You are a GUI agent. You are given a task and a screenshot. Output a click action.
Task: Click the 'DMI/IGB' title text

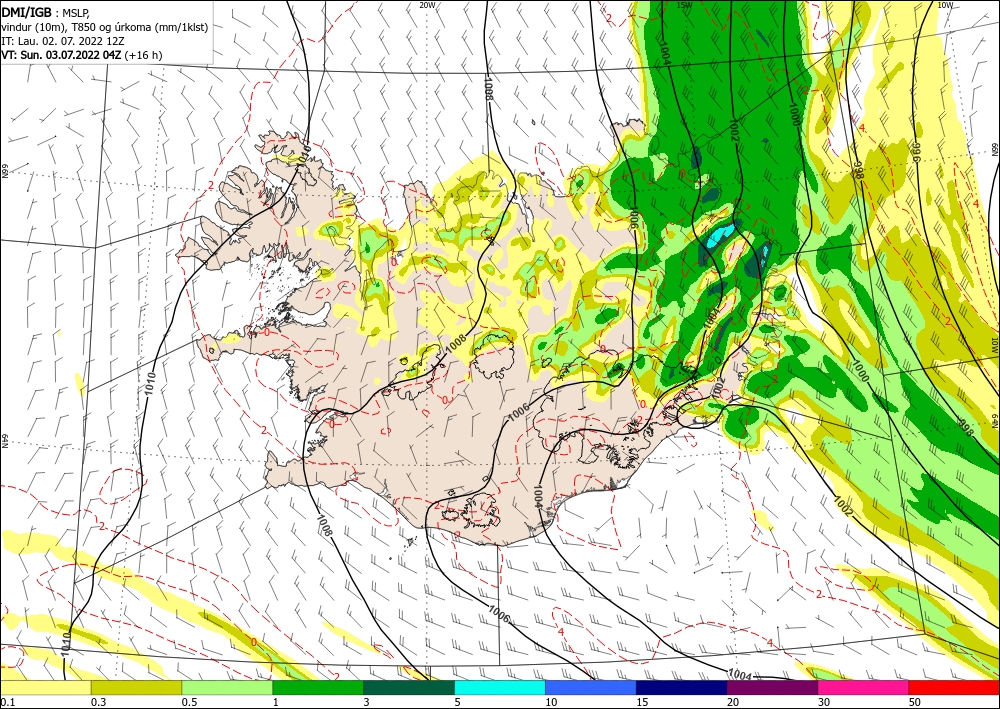[x=27, y=12]
